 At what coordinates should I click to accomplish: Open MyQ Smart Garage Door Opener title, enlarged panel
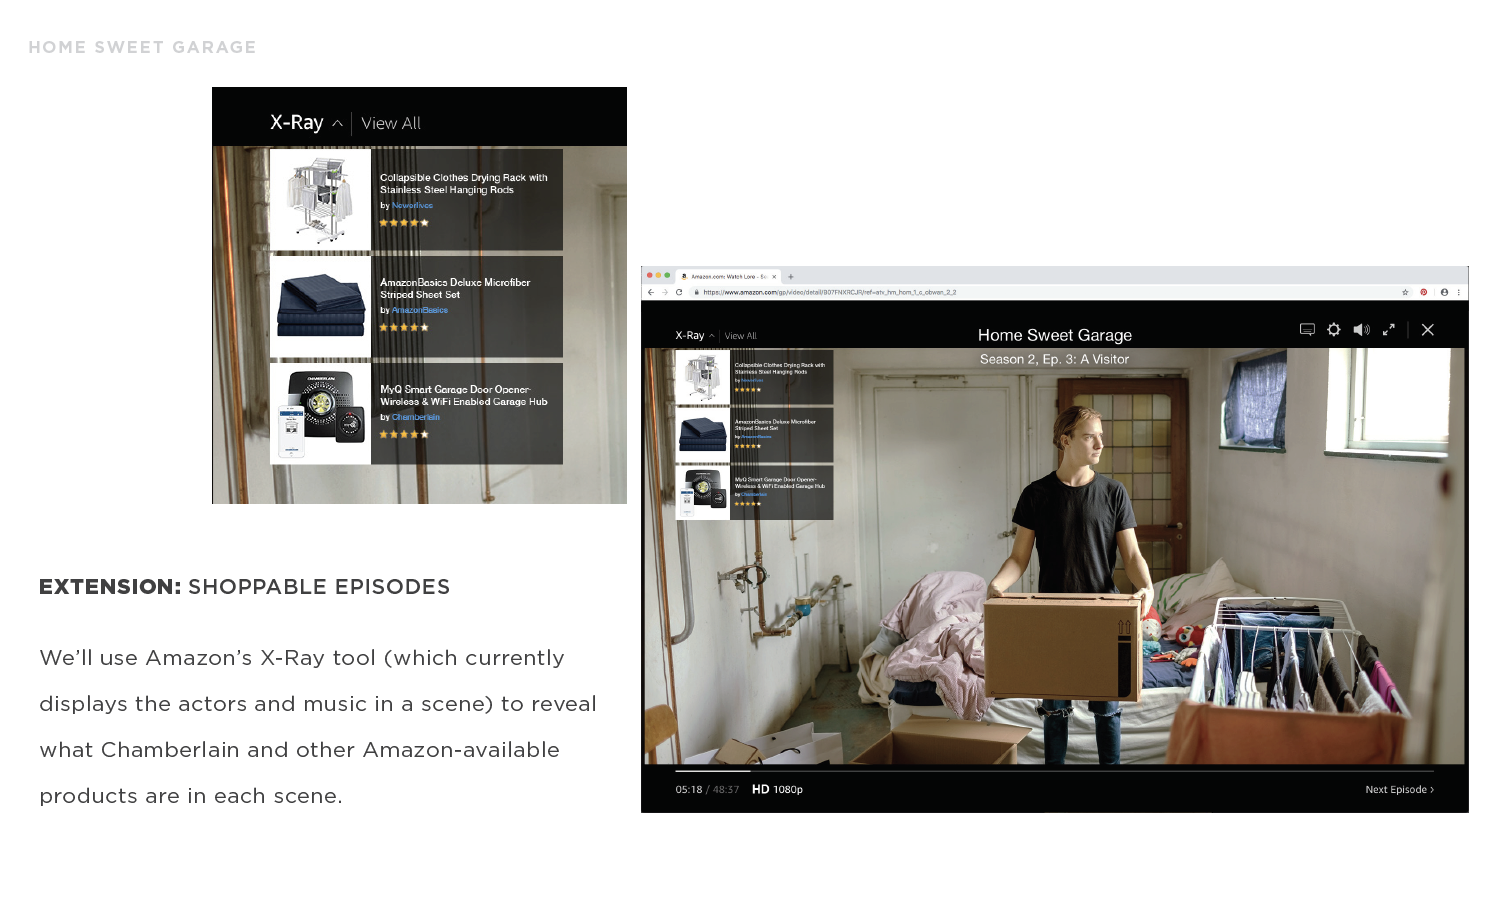coord(463,395)
